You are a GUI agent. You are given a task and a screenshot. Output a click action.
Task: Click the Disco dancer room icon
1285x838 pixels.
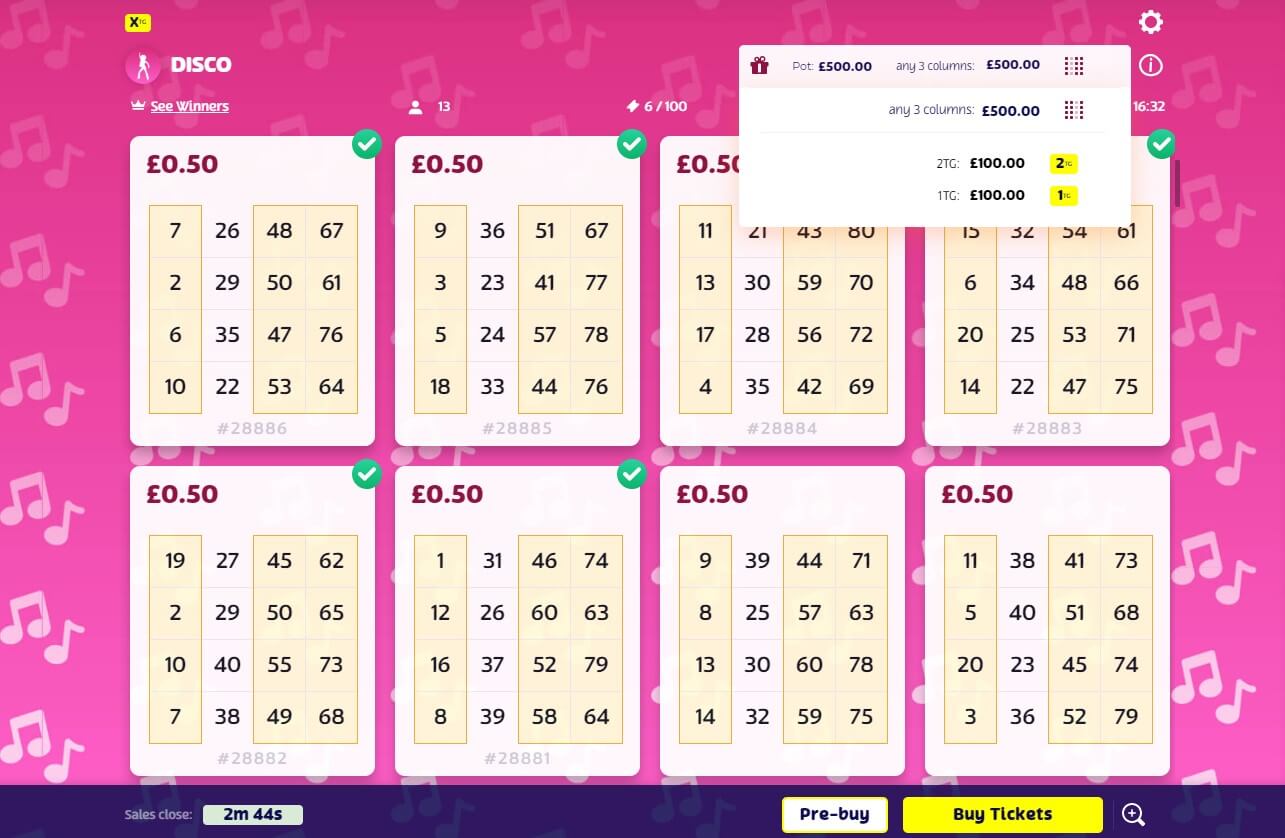143,66
